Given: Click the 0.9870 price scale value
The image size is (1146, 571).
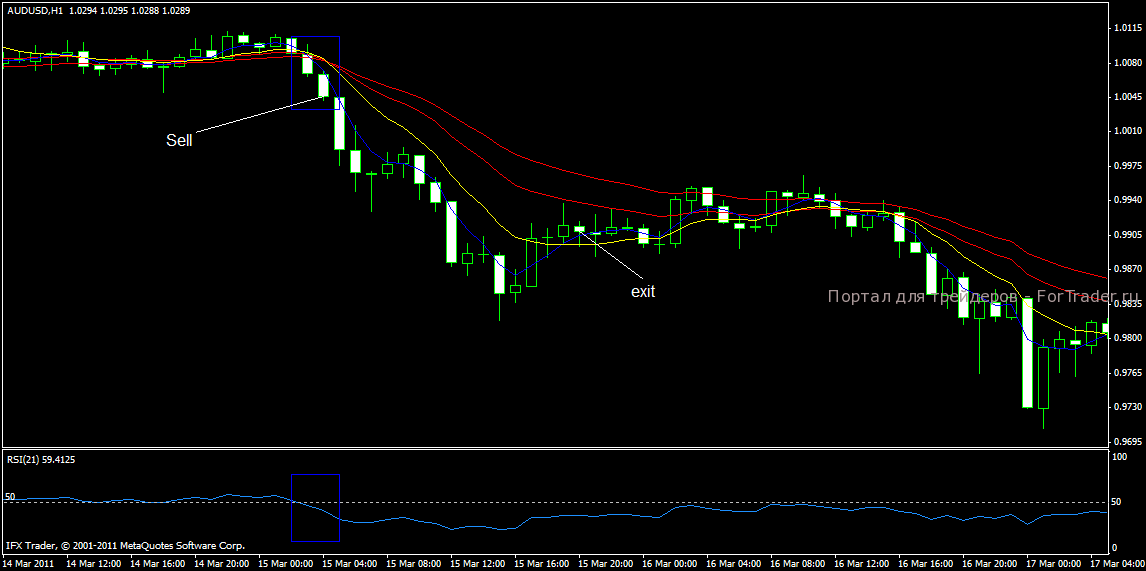Looking at the screenshot, I should pyautogui.click(x=1126, y=269).
